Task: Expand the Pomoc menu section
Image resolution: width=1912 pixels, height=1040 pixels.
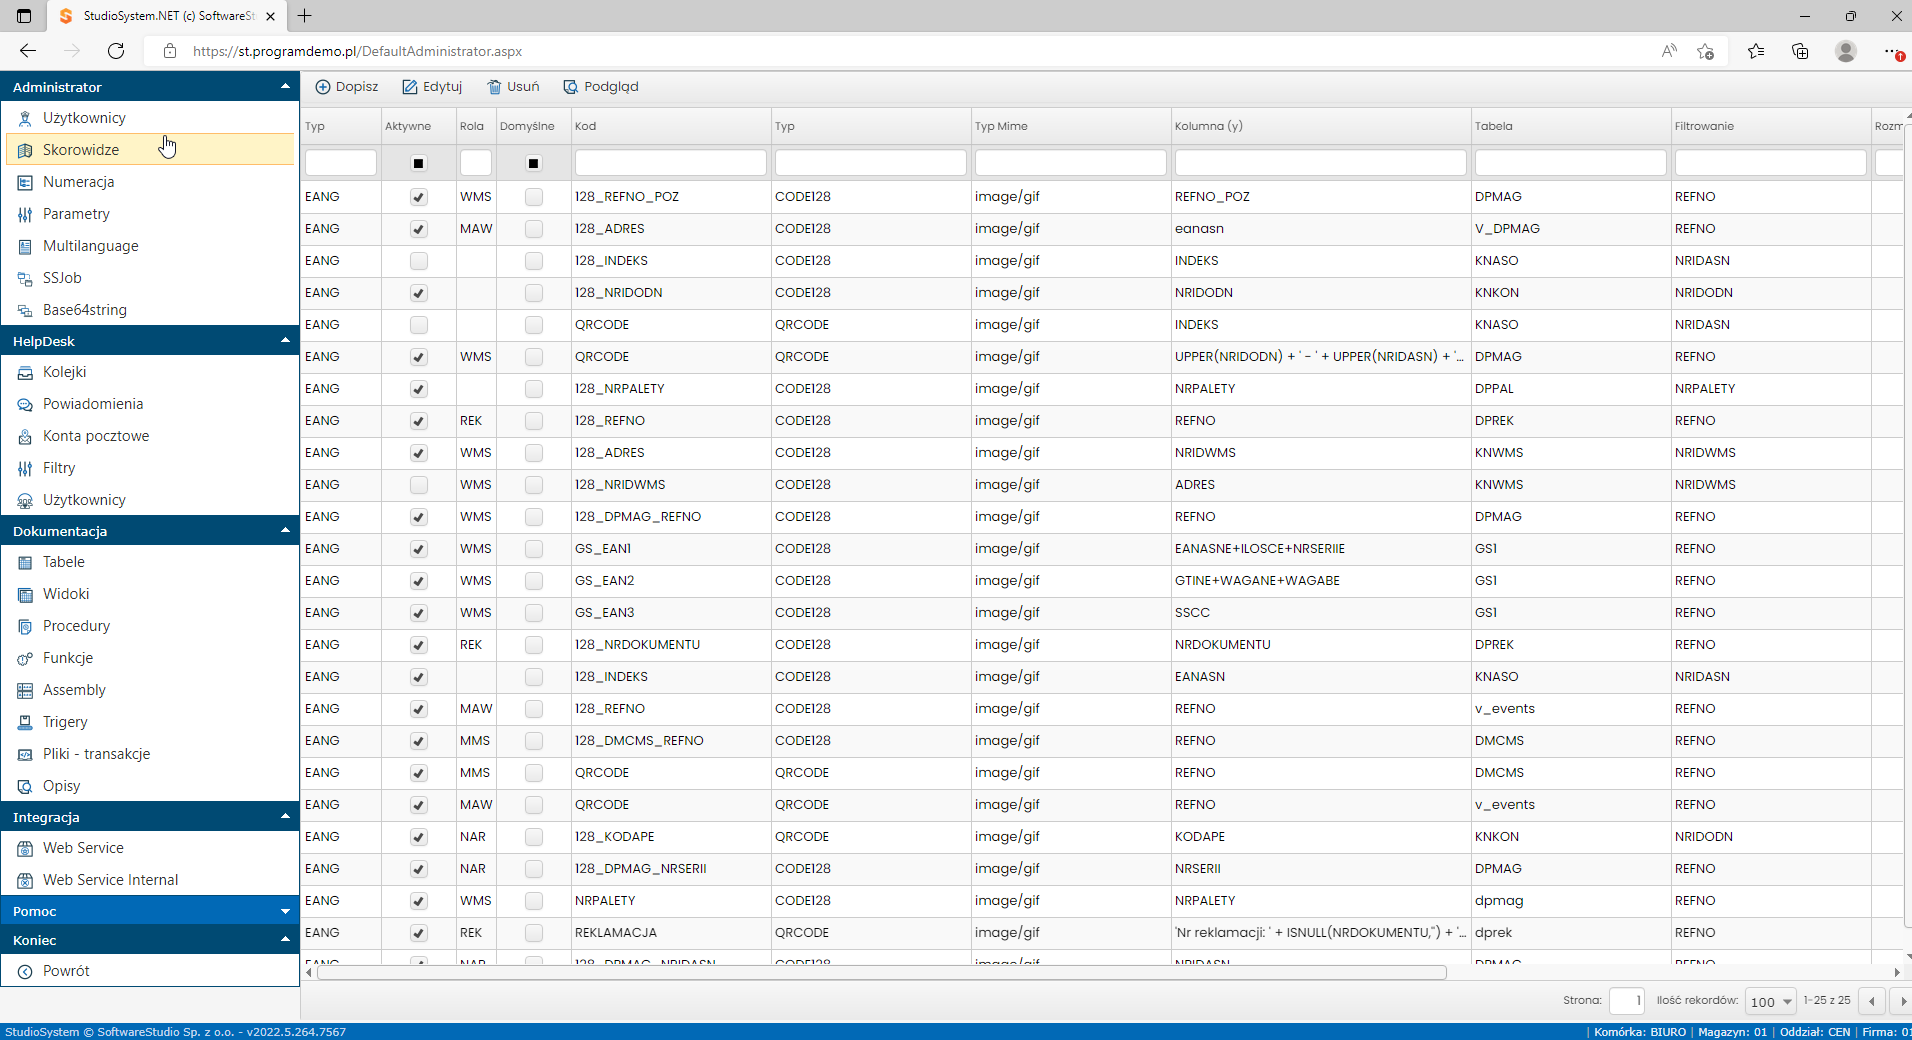Action: (285, 911)
